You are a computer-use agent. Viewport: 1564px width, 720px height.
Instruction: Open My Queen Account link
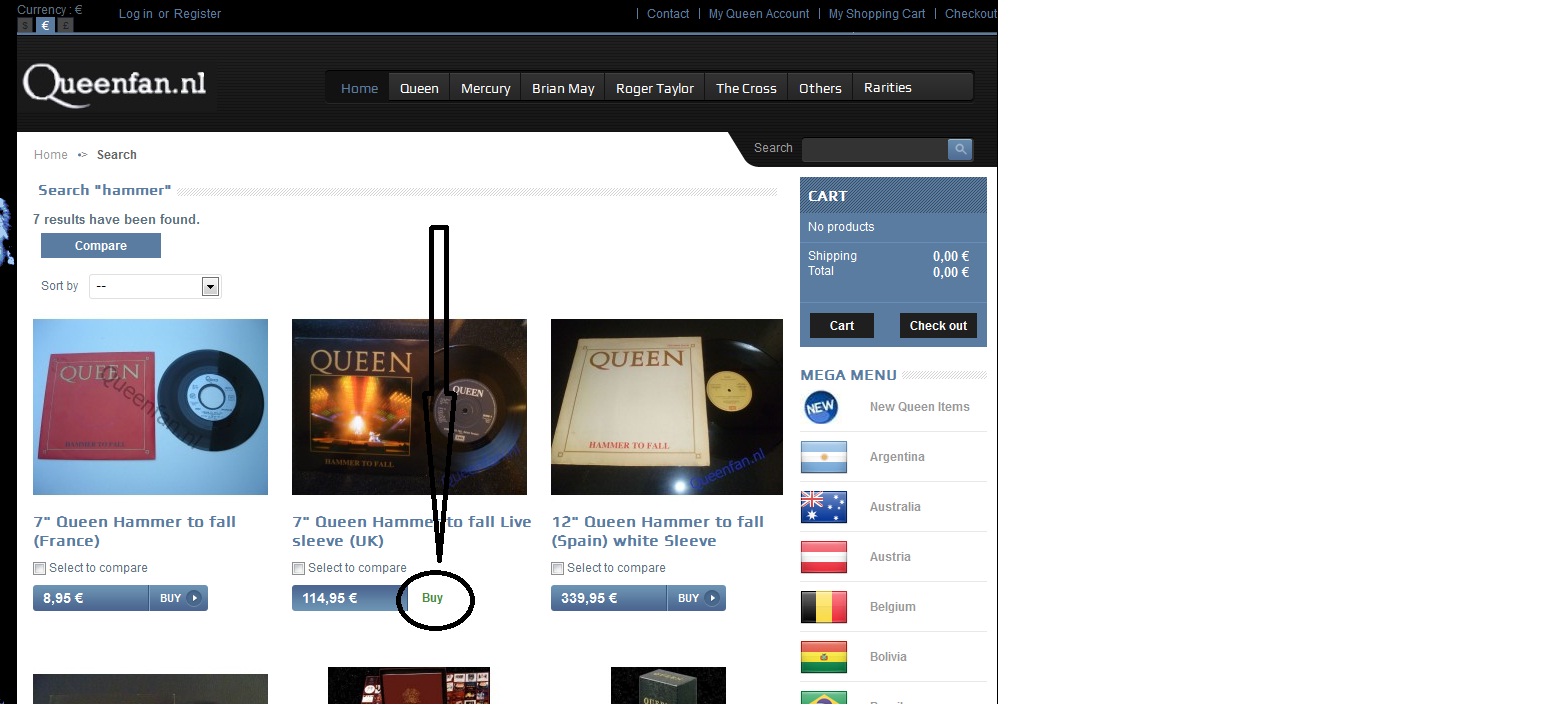(x=759, y=14)
